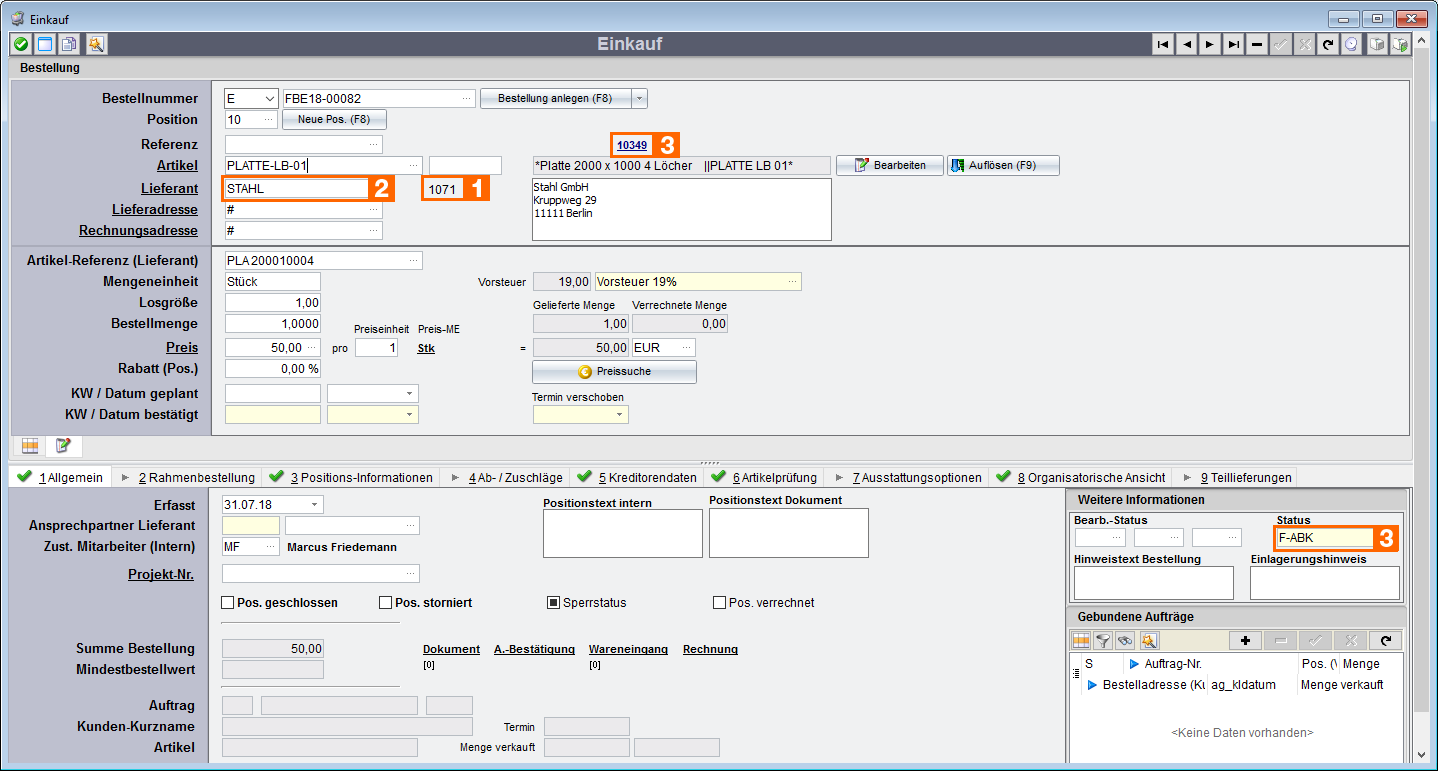
Task: Click Neue Pos. (F8) button
Action: [x=334, y=119]
